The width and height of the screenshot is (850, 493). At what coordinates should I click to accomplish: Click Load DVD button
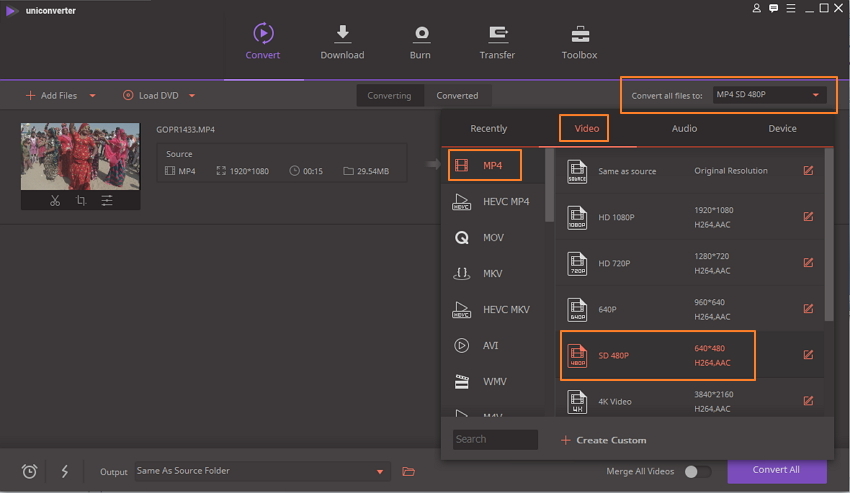click(x=151, y=95)
